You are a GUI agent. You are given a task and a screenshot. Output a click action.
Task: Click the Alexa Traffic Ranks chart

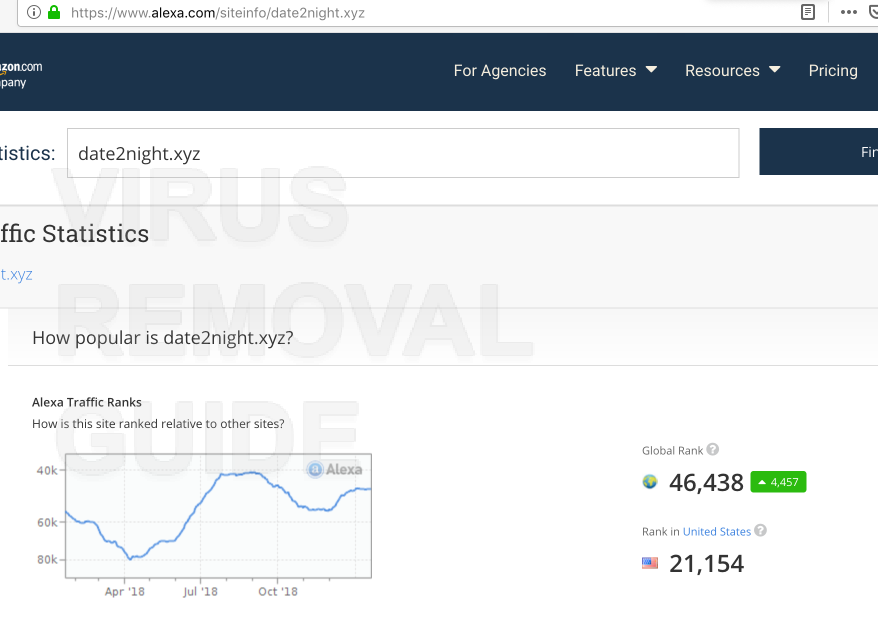(218, 516)
